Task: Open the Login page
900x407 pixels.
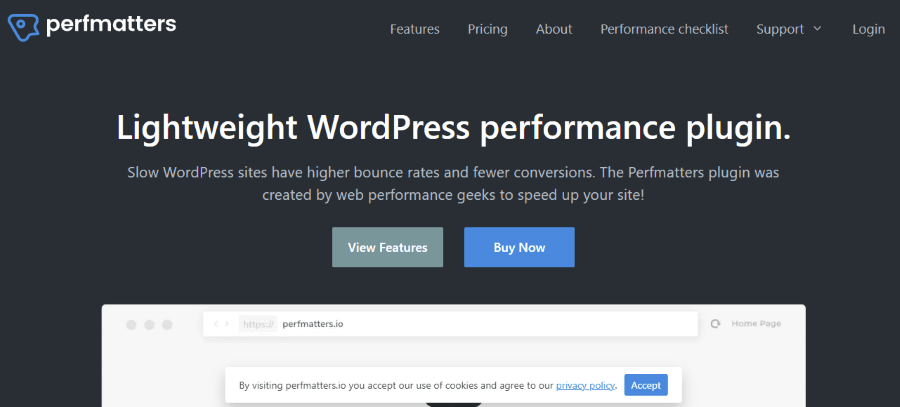Action: (x=868, y=29)
